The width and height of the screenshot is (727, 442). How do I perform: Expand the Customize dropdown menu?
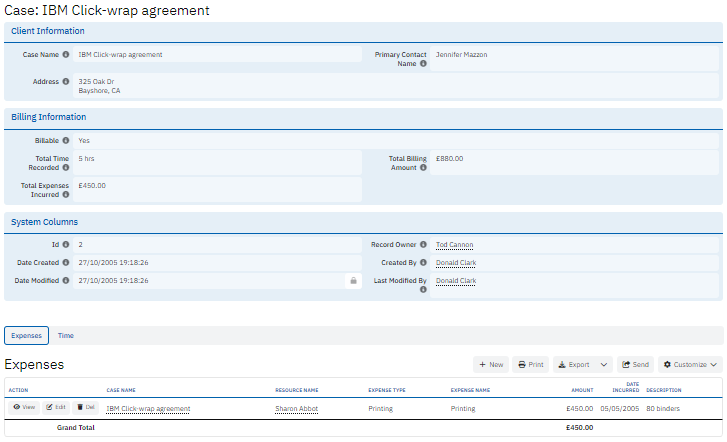(690, 365)
